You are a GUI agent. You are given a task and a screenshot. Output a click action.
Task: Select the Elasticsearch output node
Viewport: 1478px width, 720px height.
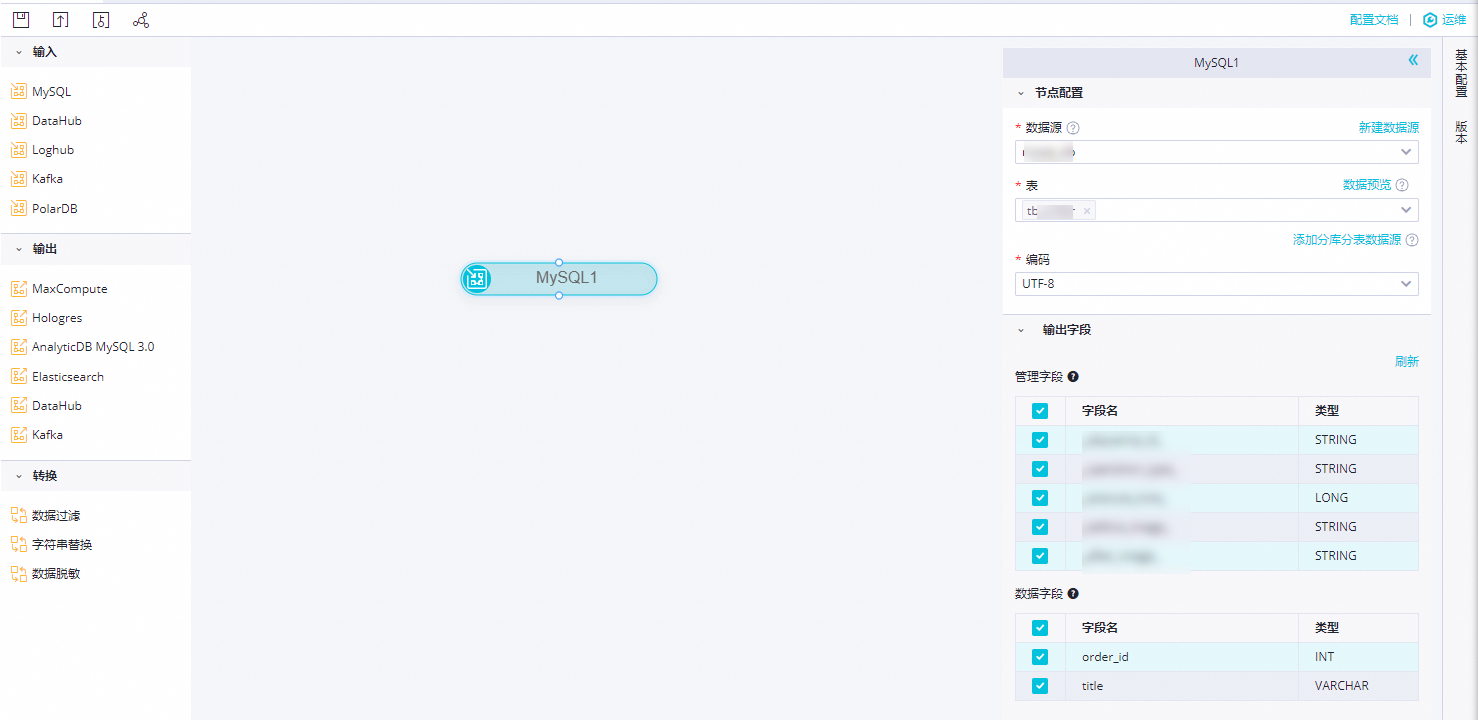tap(57, 376)
